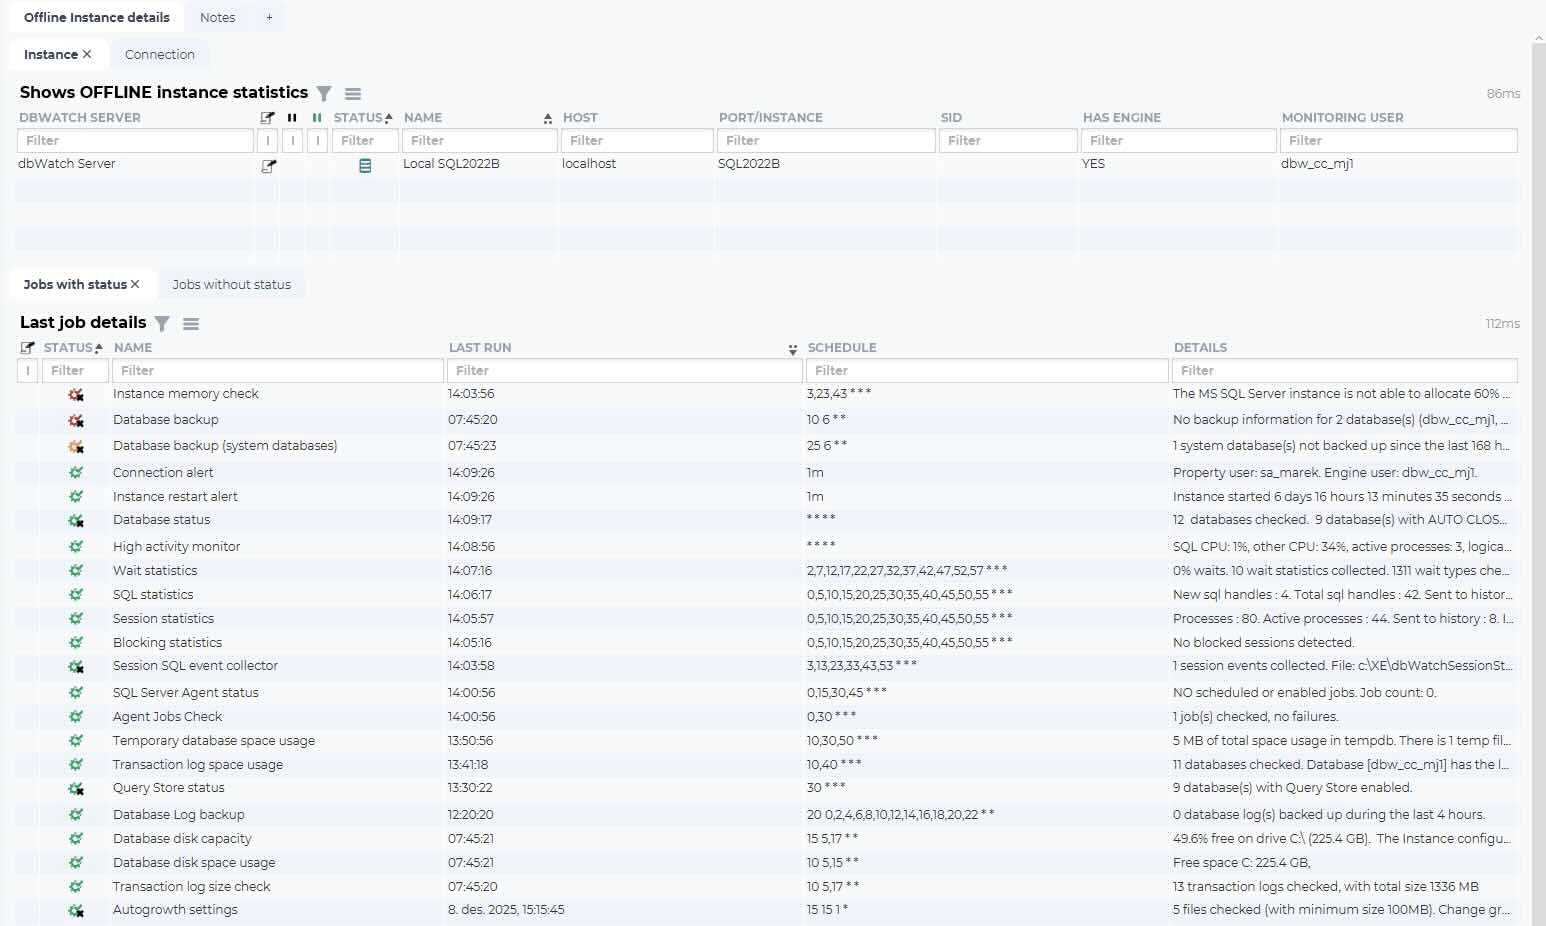Viewport: 1546px width, 926px height.
Task: Select Jobs with status tab
Action: [x=75, y=284]
